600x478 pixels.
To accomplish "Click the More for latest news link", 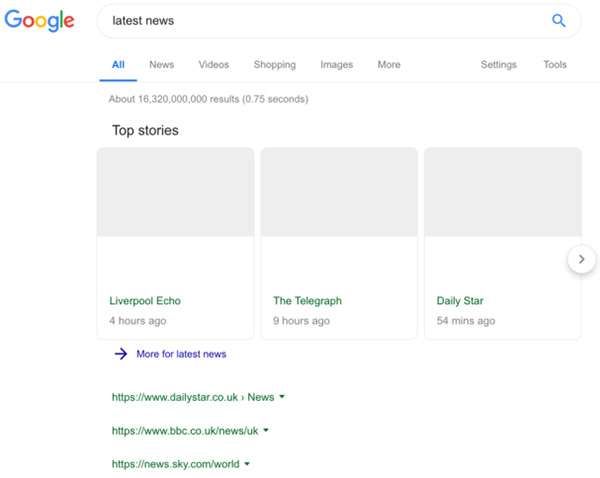I will coord(181,354).
